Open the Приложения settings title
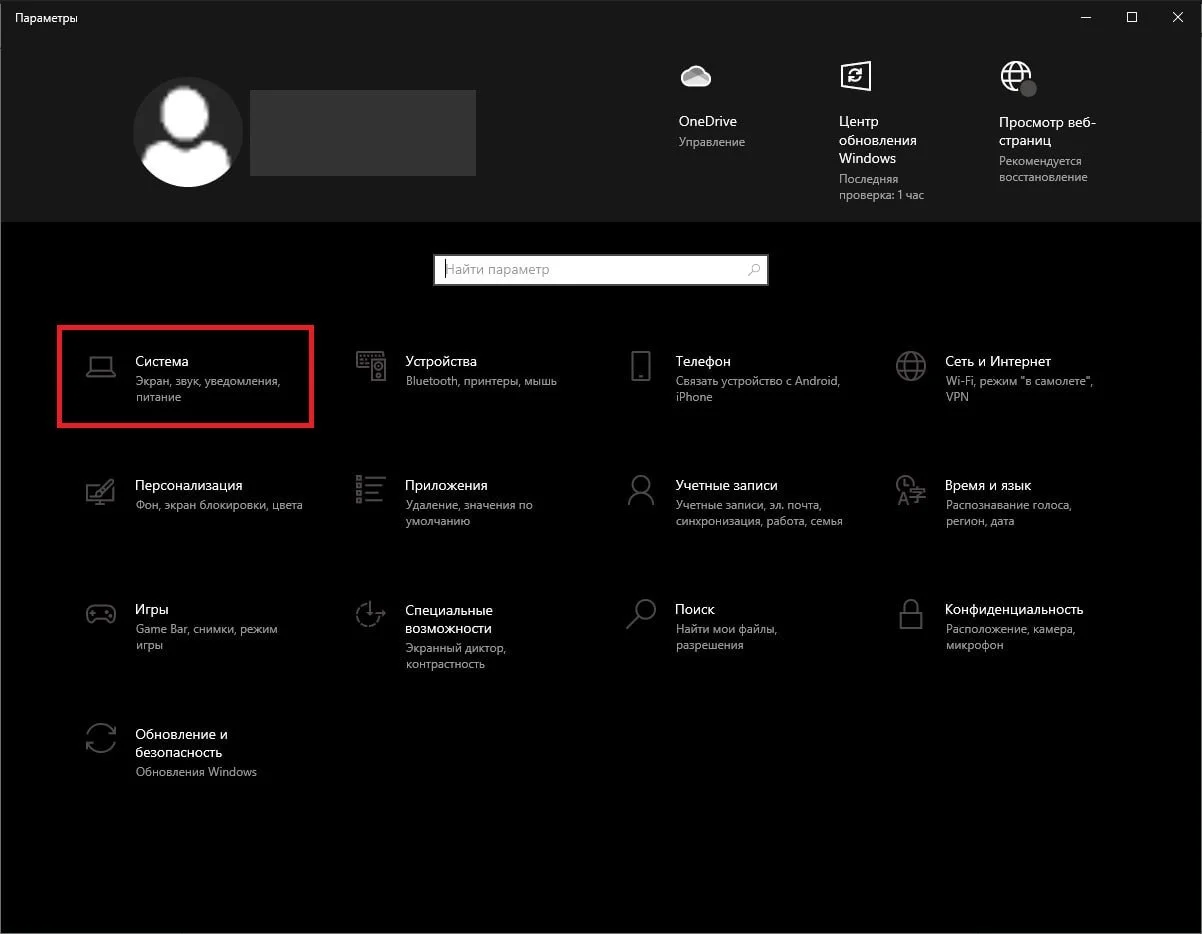This screenshot has width=1202, height=934. [446, 485]
